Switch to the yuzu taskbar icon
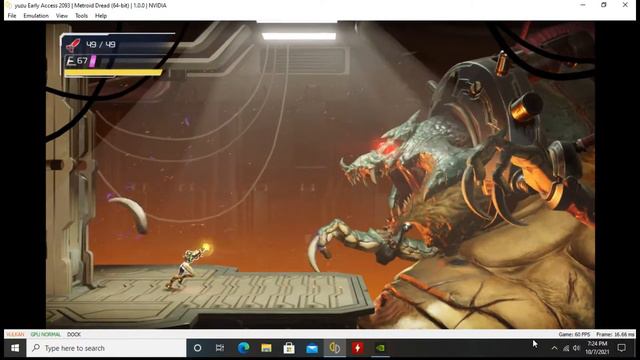This screenshot has width=640, height=360. [x=335, y=348]
